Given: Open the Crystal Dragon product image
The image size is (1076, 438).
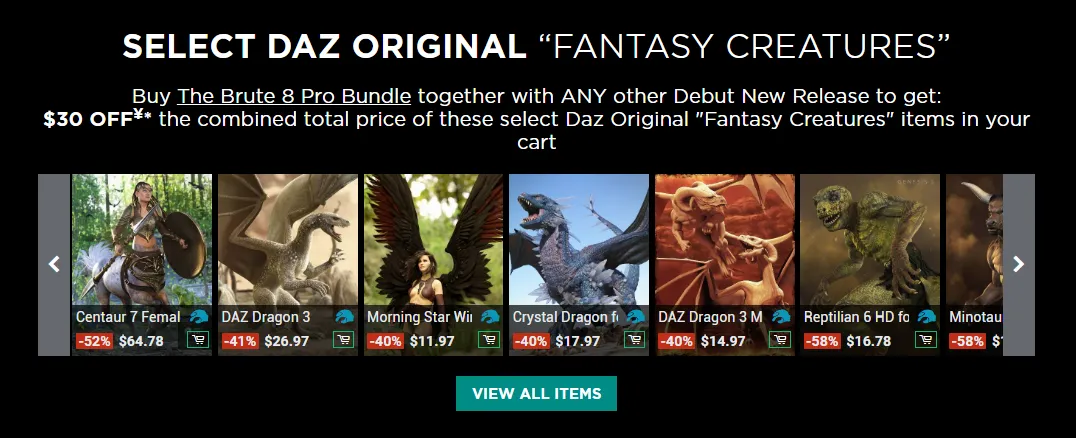Looking at the screenshot, I should click(x=578, y=239).
